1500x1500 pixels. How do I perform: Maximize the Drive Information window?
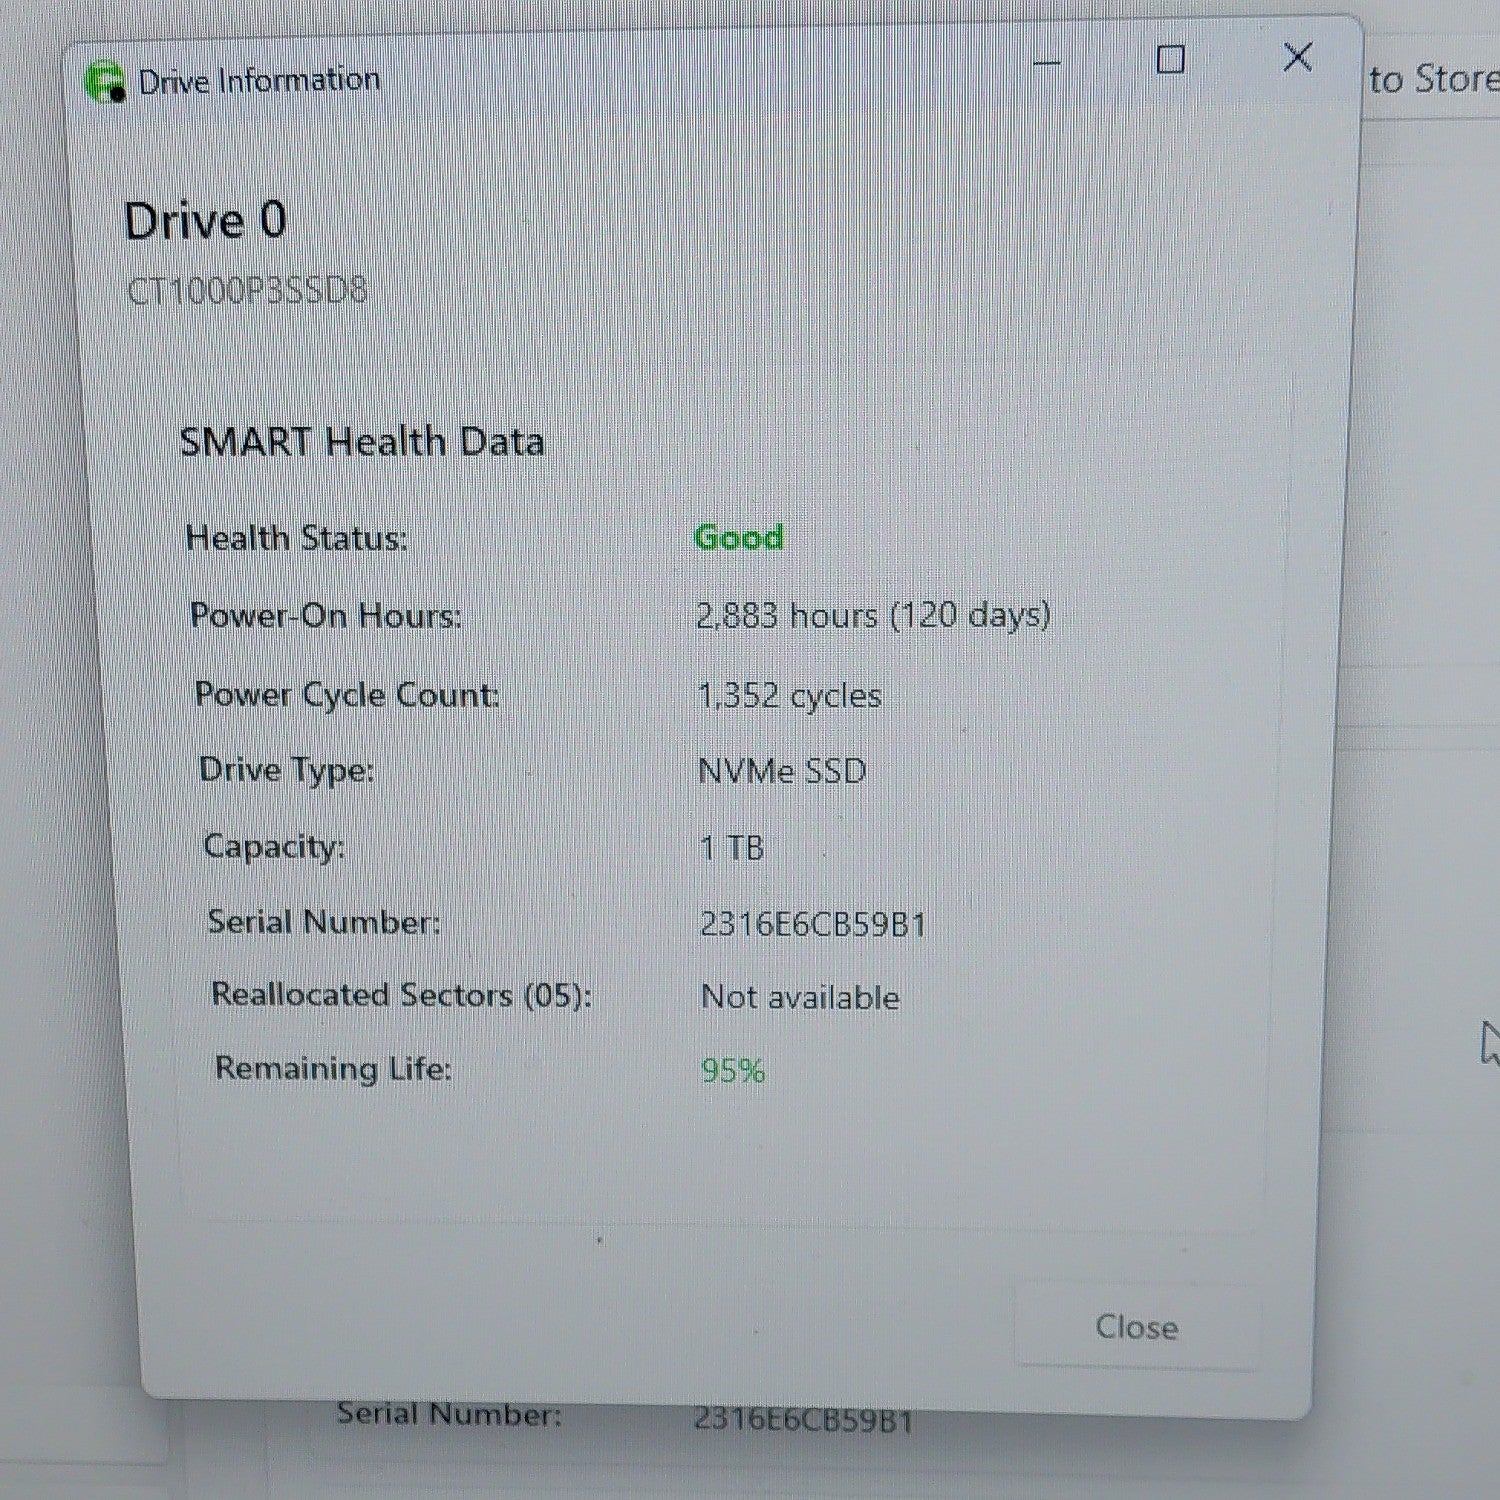click(1170, 60)
